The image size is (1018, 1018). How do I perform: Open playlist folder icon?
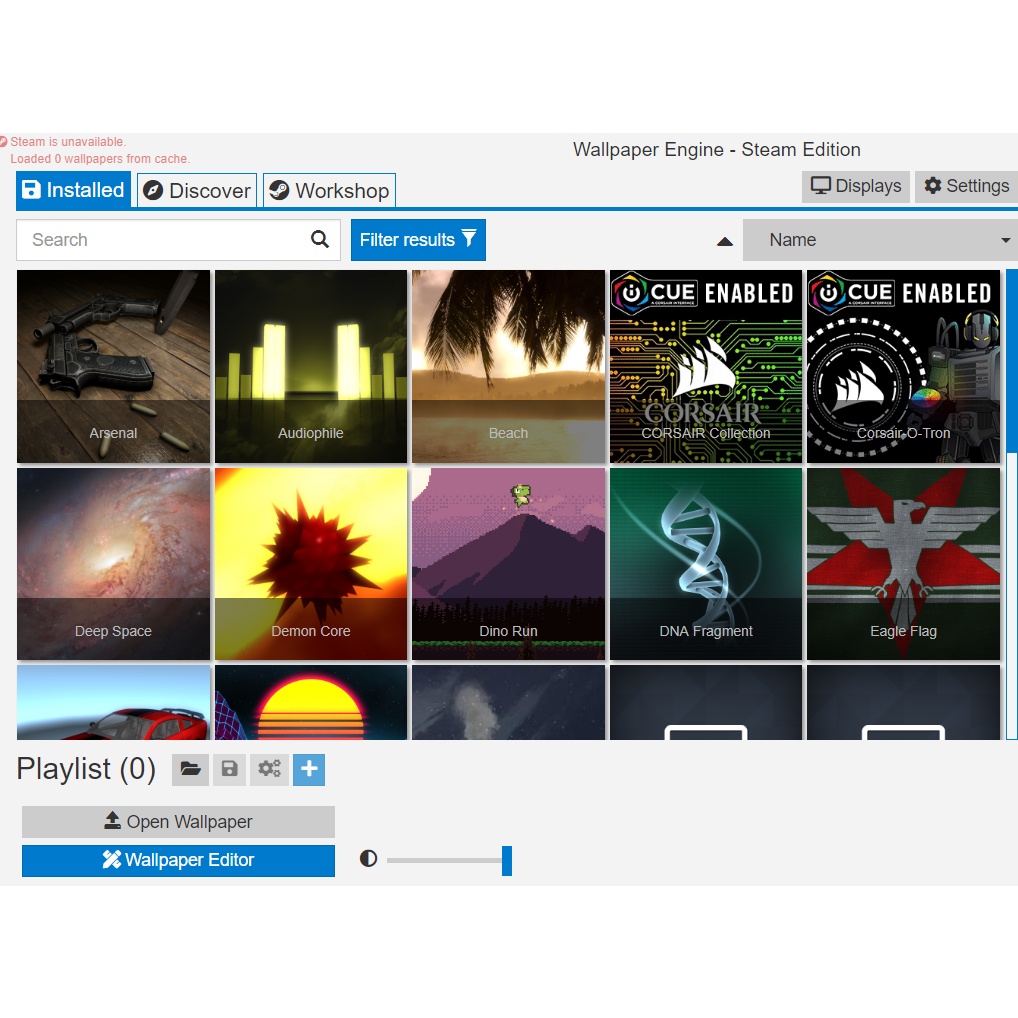point(190,769)
